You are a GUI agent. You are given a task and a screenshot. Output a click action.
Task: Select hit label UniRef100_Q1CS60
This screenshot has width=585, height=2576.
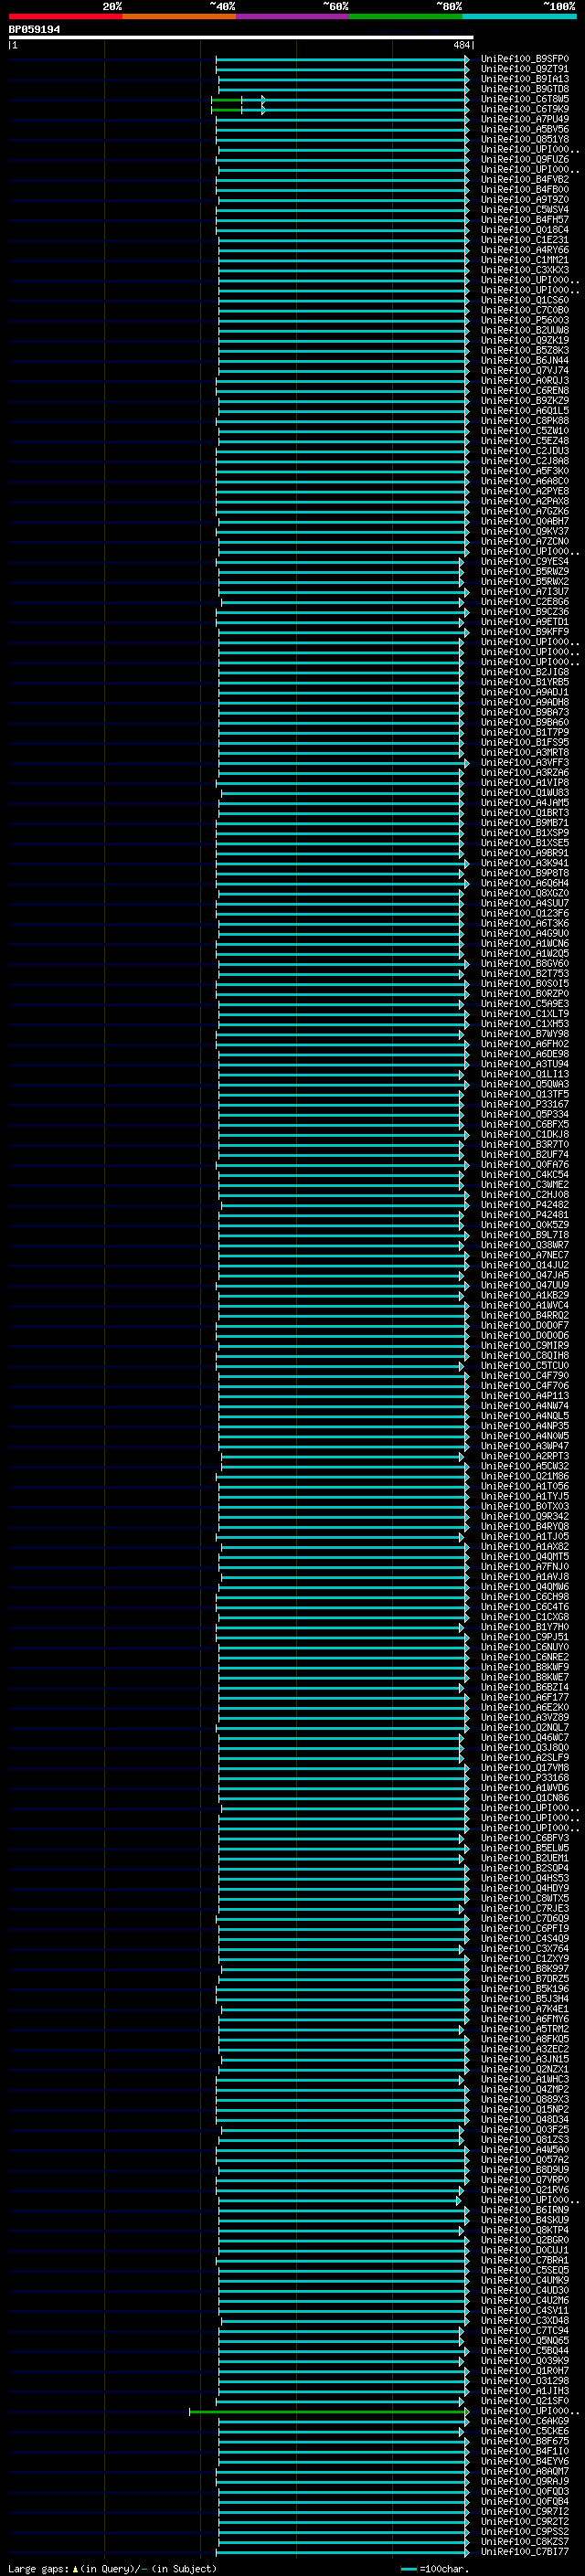[x=524, y=300]
